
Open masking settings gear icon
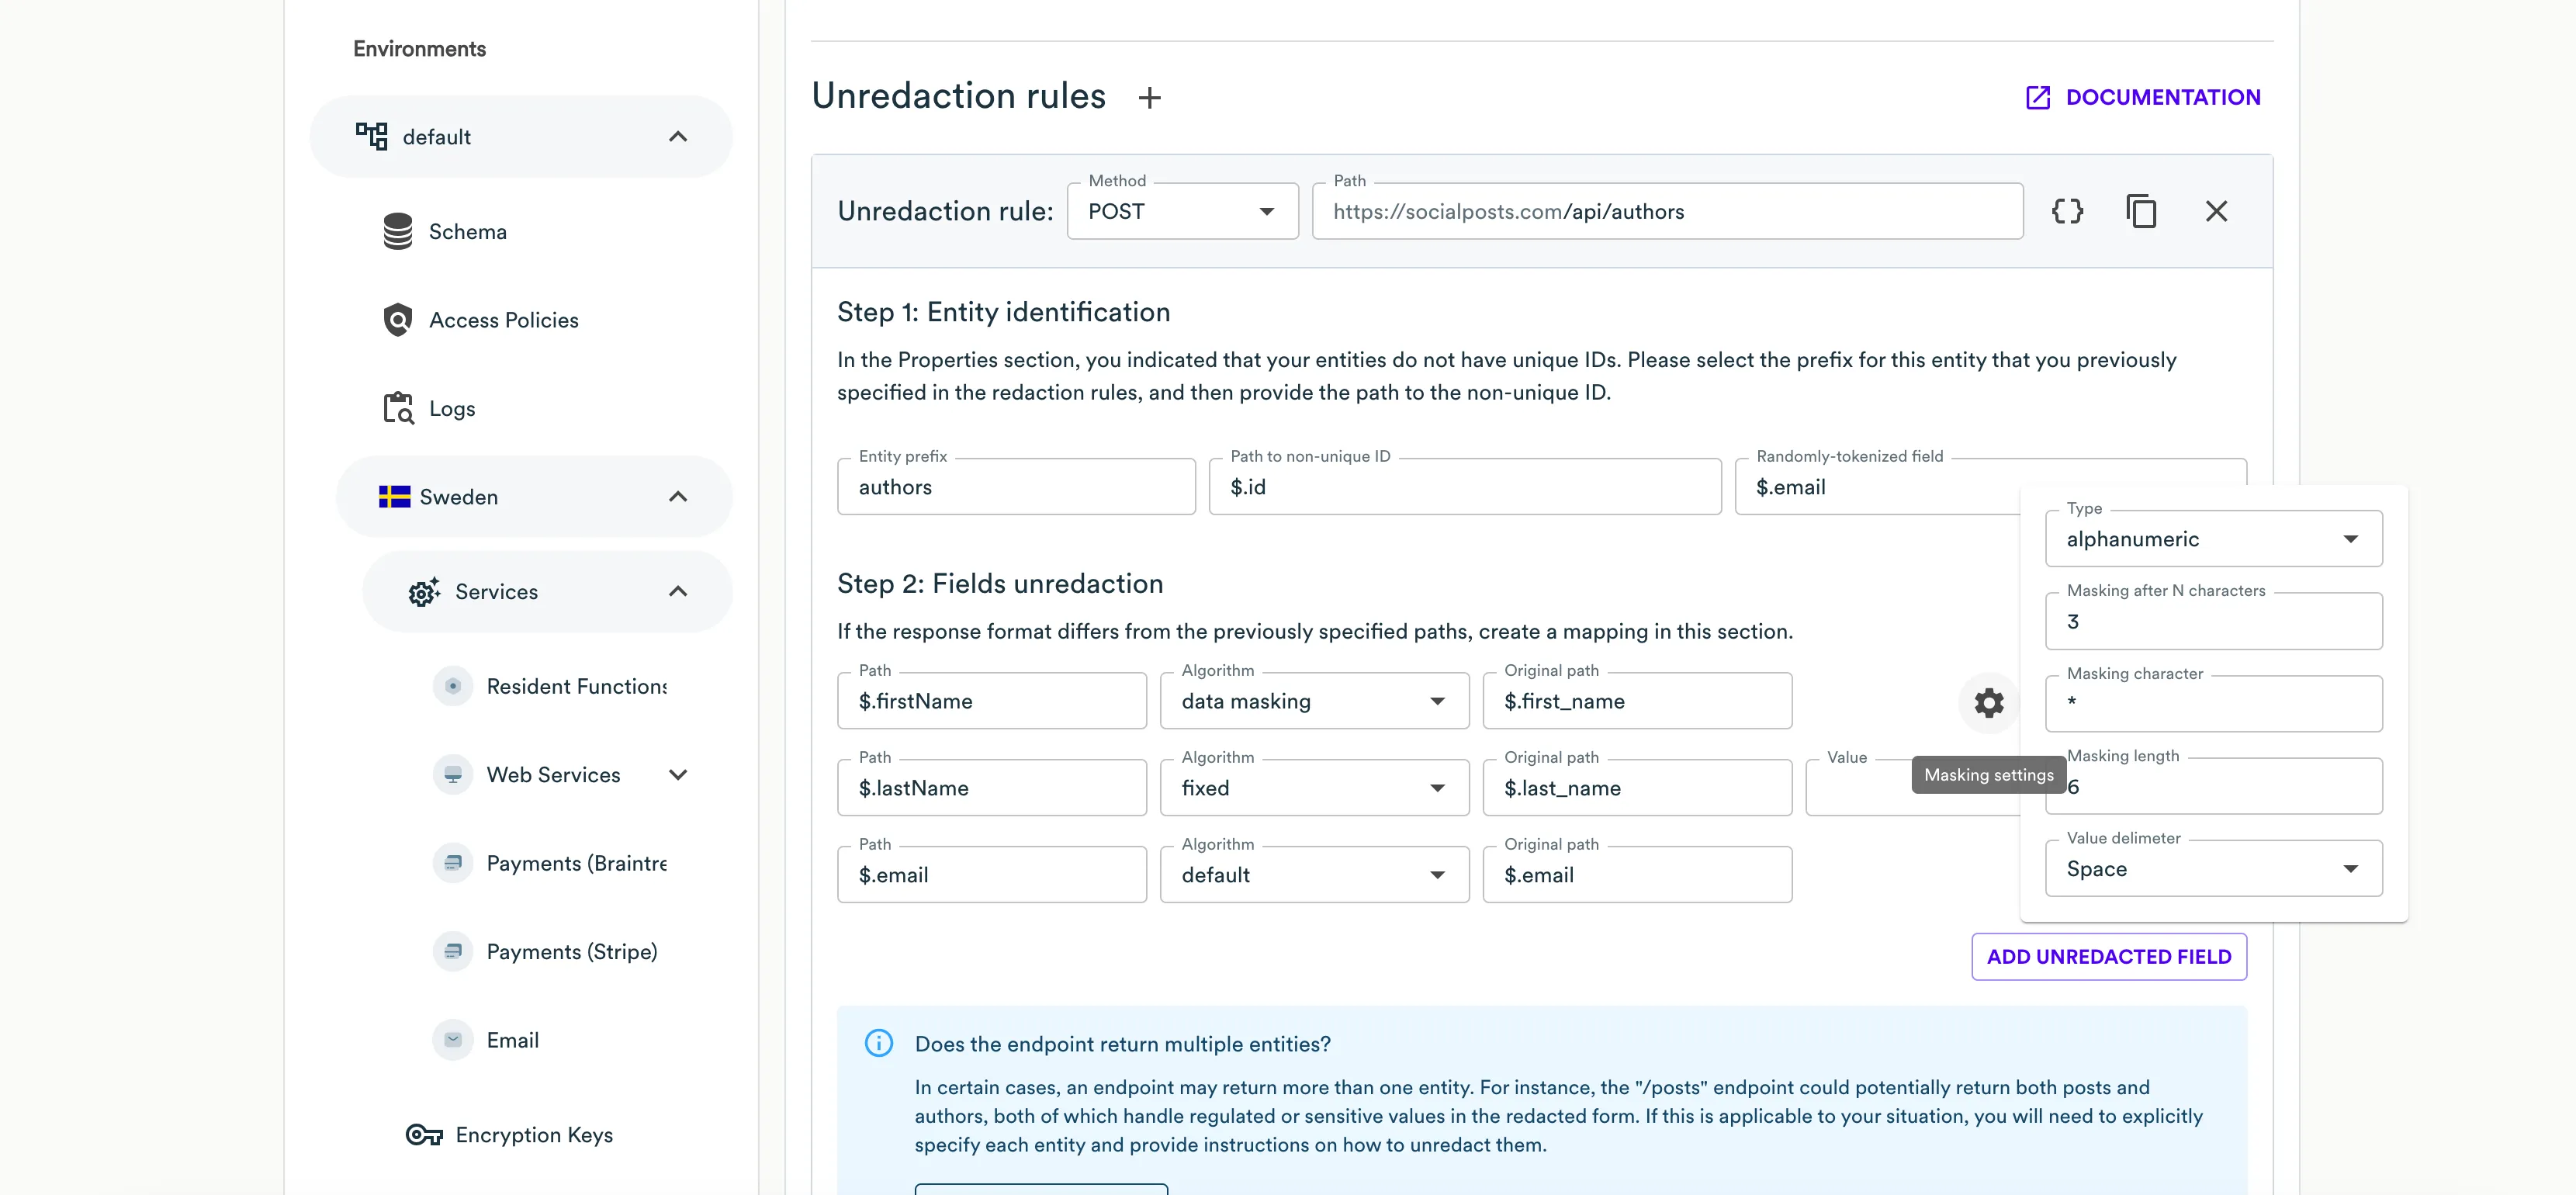click(x=1988, y=702)
